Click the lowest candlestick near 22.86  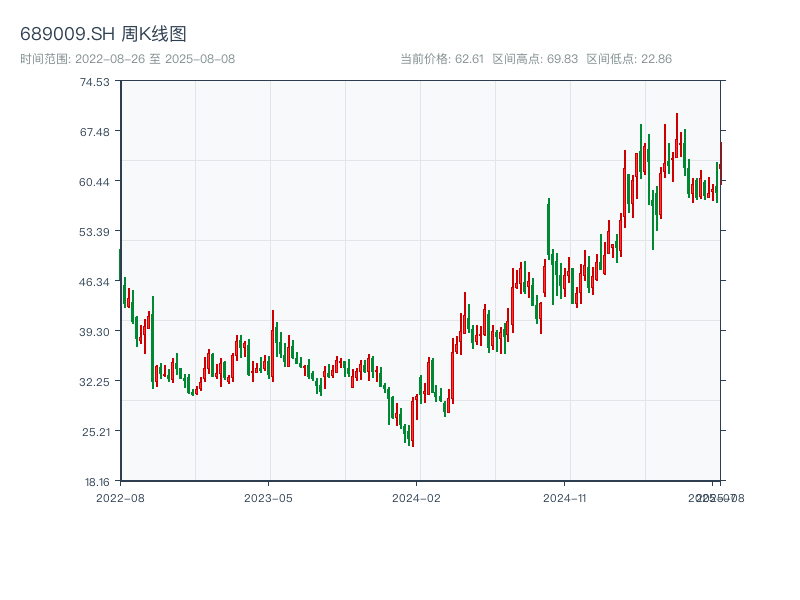[413, 421]
